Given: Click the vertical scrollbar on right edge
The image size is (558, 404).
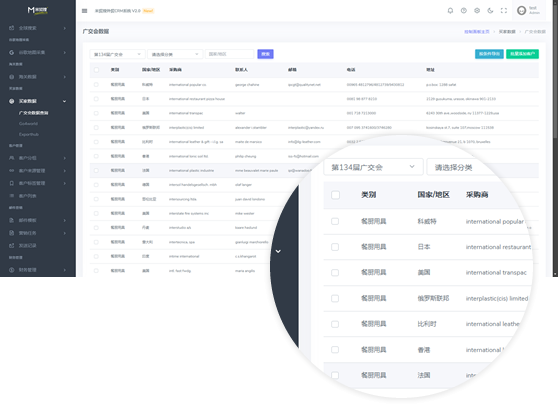Looking at the screenshot, I should tap(555, 71).
